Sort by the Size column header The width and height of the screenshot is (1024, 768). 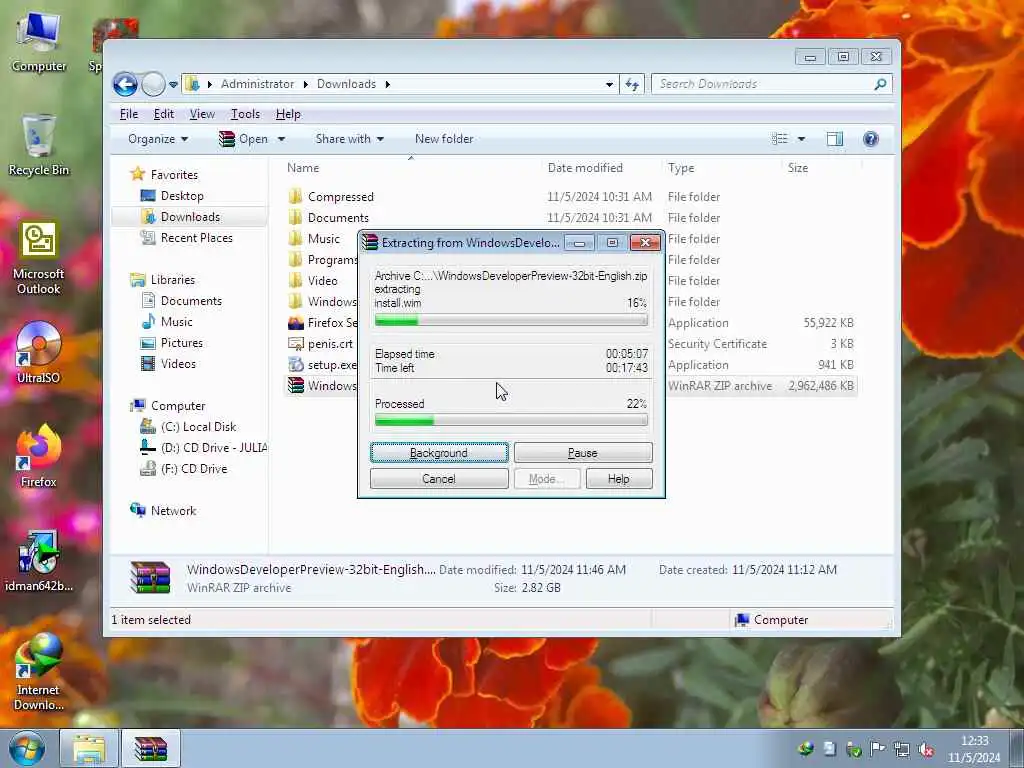(x=797, y=168)
